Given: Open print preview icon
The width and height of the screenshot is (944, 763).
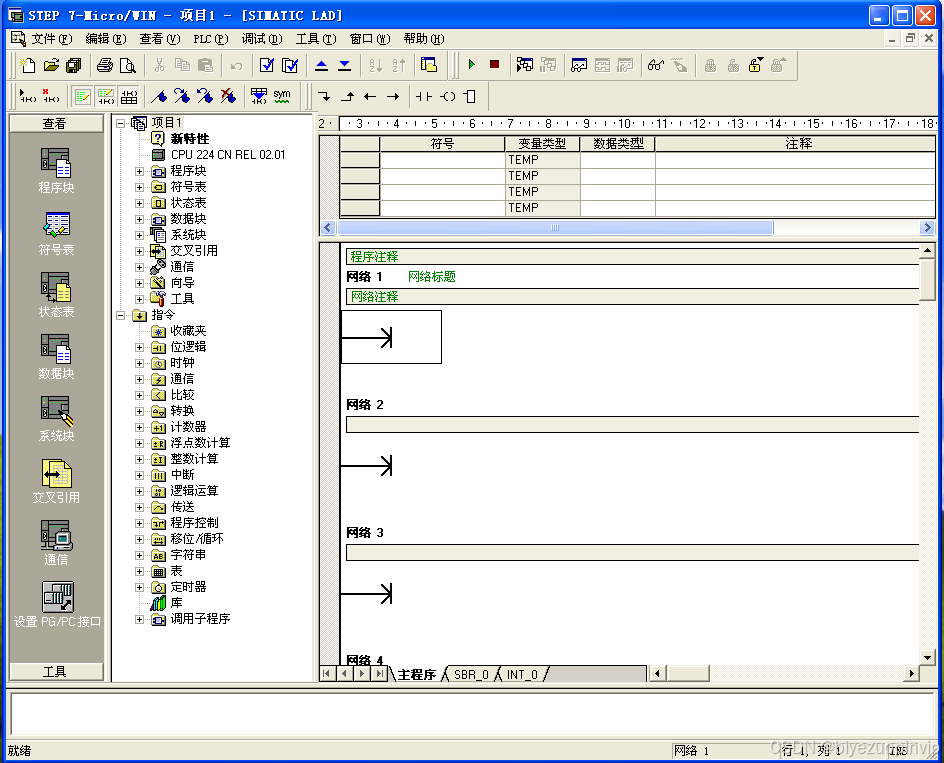Looking at the screenshot, I should click(x=128, y=65).
